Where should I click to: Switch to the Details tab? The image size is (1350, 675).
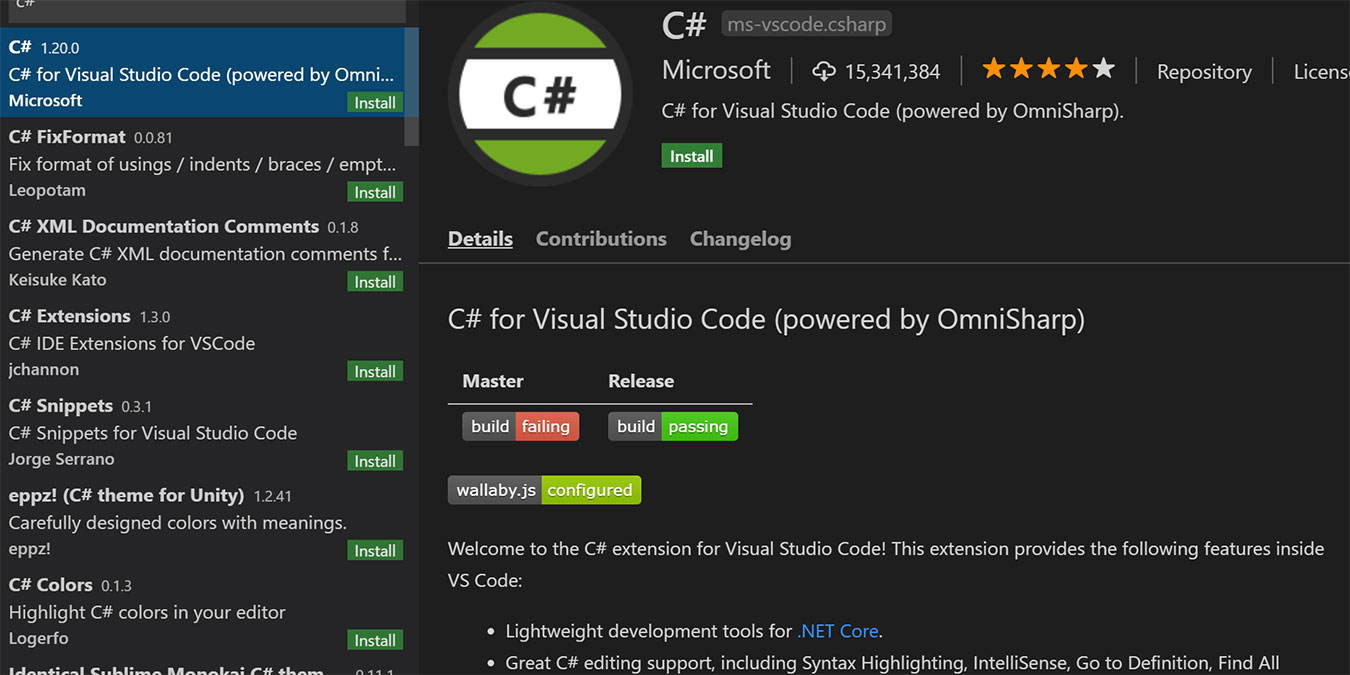[480, 239]
